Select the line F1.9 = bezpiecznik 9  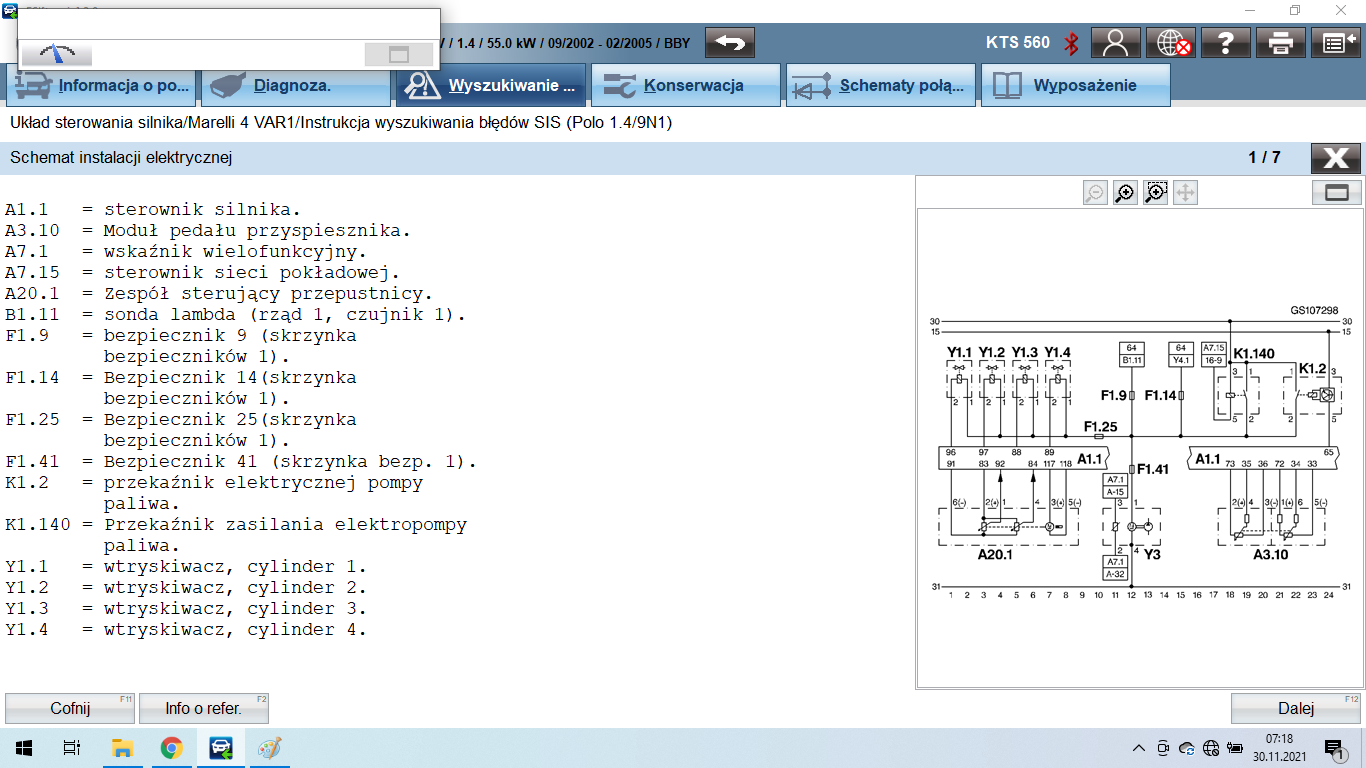pos(181,346)
